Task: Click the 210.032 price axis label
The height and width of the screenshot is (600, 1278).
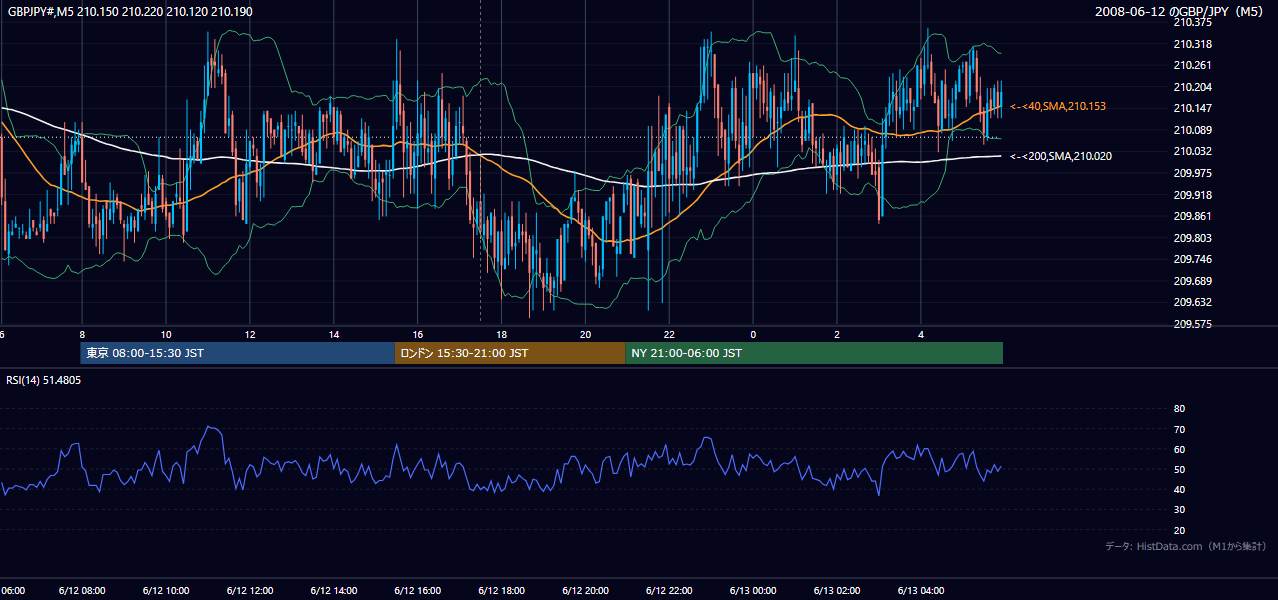Action: (1193, 151)
